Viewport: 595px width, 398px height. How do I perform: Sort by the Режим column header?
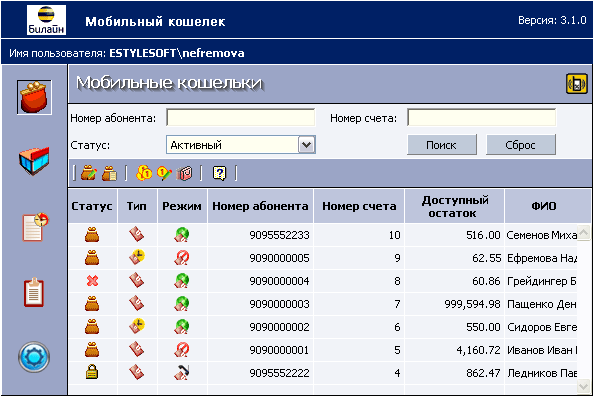click(x=182, y=206)
